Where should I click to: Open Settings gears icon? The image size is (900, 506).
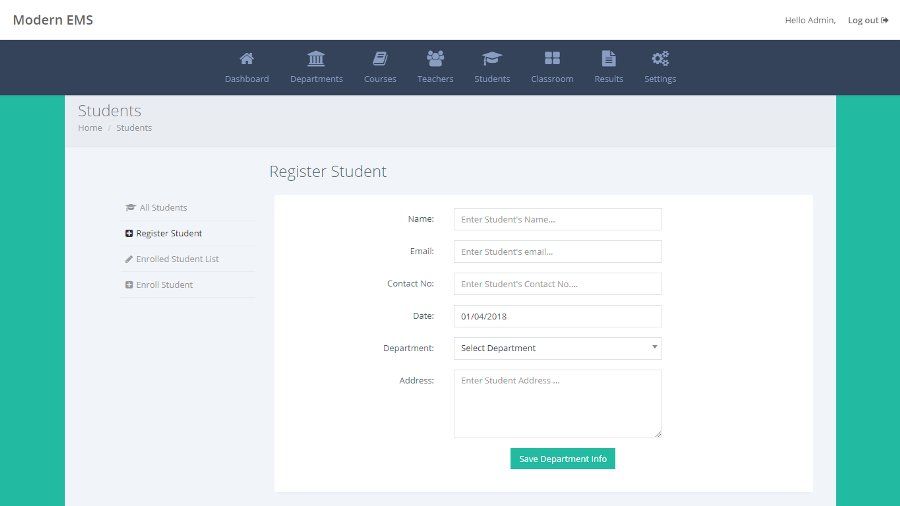click(x=660, y=59)
